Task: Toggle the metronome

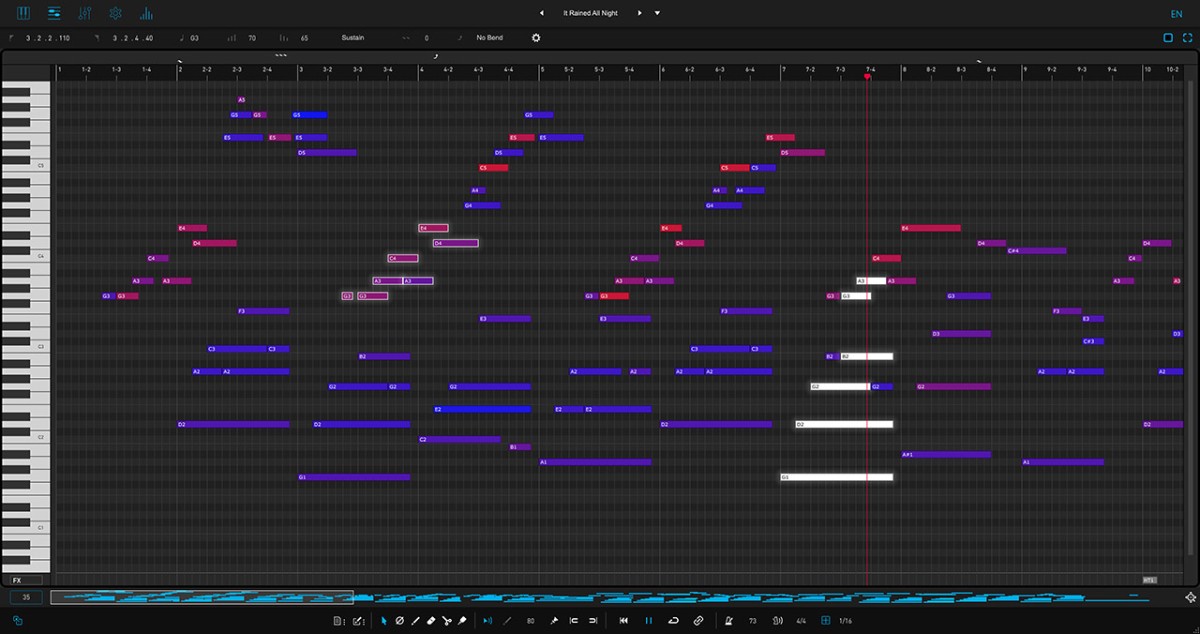Action: point(727,621)
